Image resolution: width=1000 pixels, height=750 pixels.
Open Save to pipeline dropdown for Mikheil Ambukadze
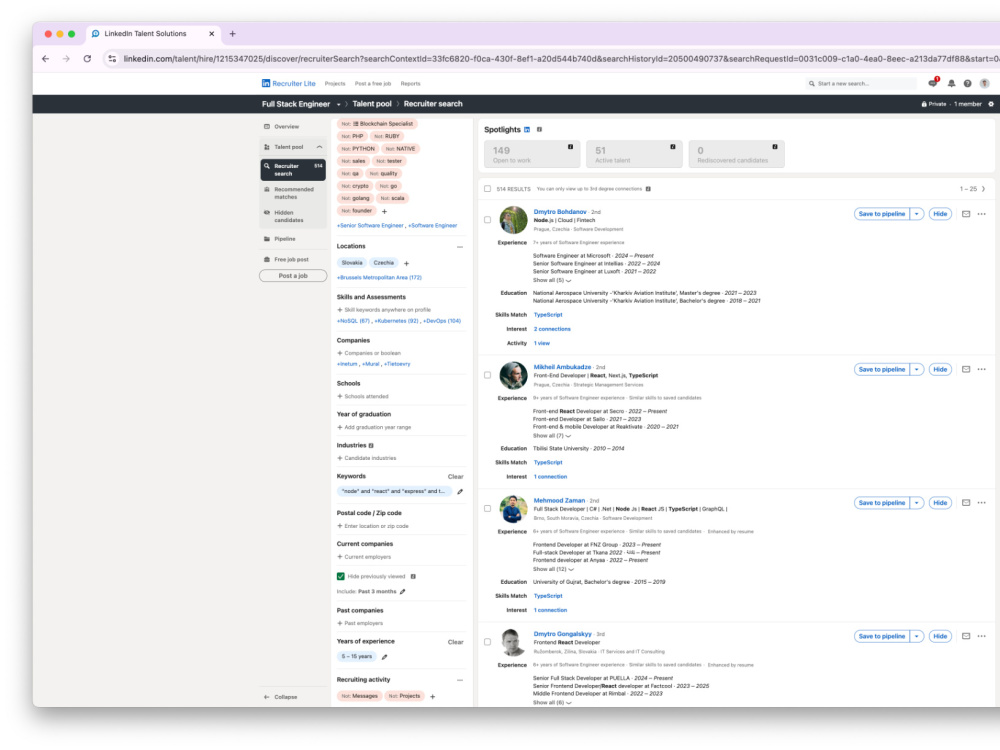(916, 369)
